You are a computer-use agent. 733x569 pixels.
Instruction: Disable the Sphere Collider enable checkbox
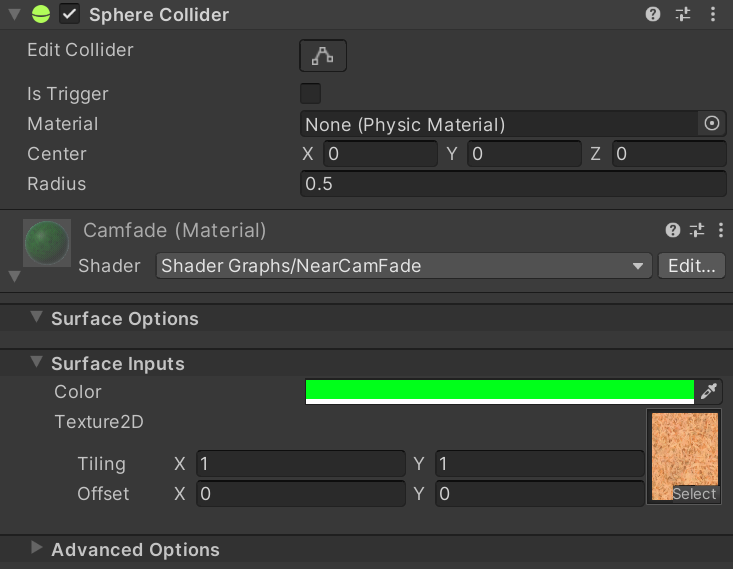(69, 14)
